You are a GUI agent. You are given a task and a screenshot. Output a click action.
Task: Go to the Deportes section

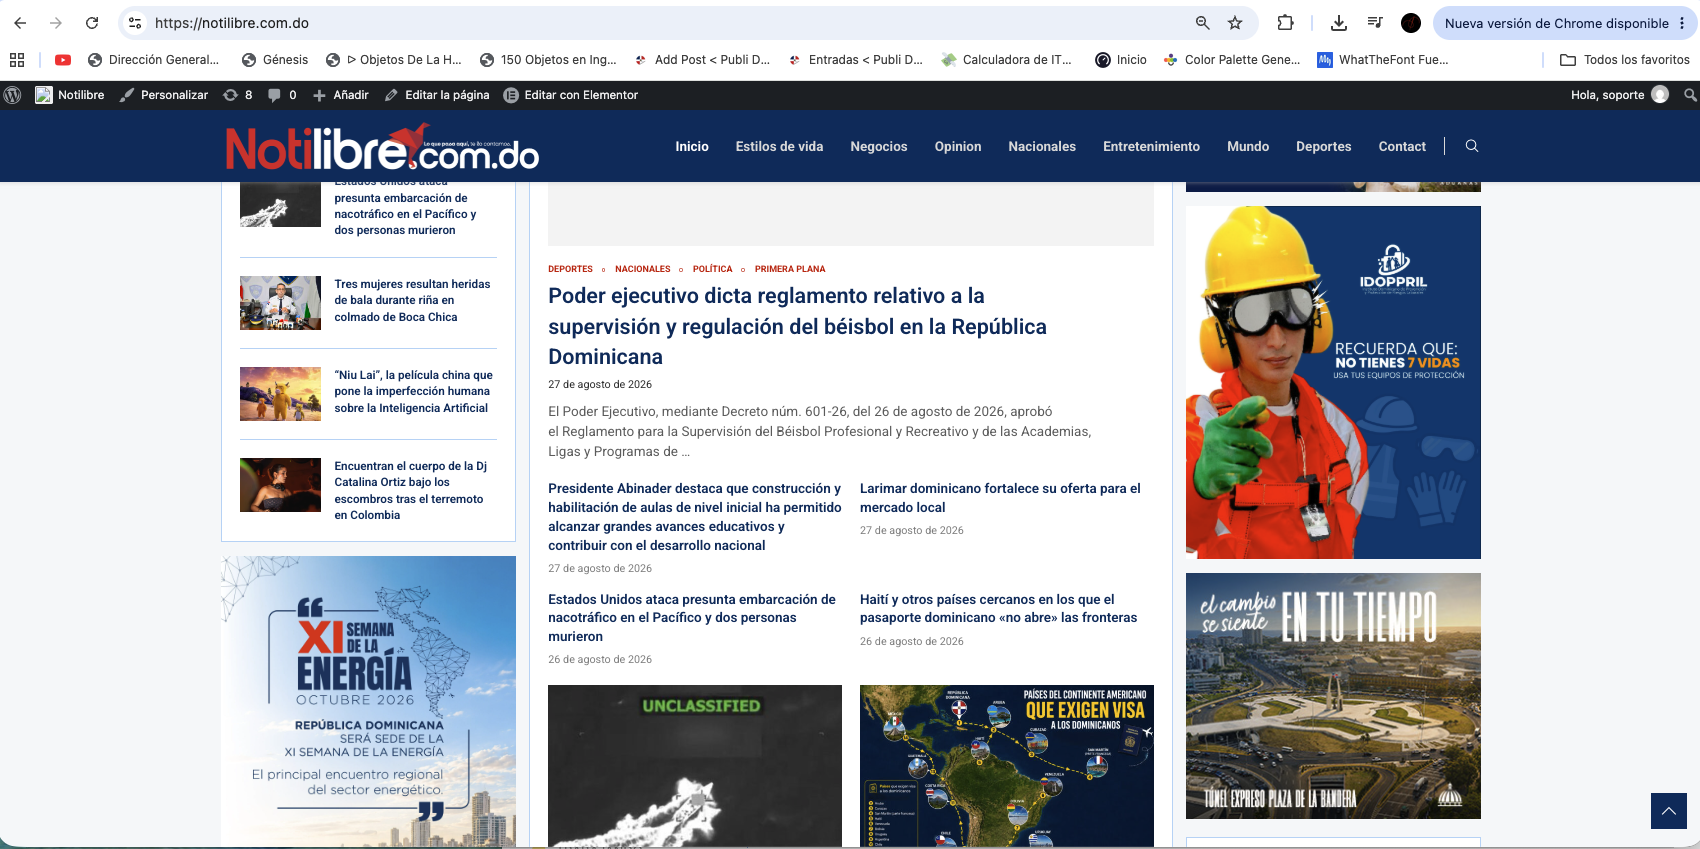[x=1324, y=146]
